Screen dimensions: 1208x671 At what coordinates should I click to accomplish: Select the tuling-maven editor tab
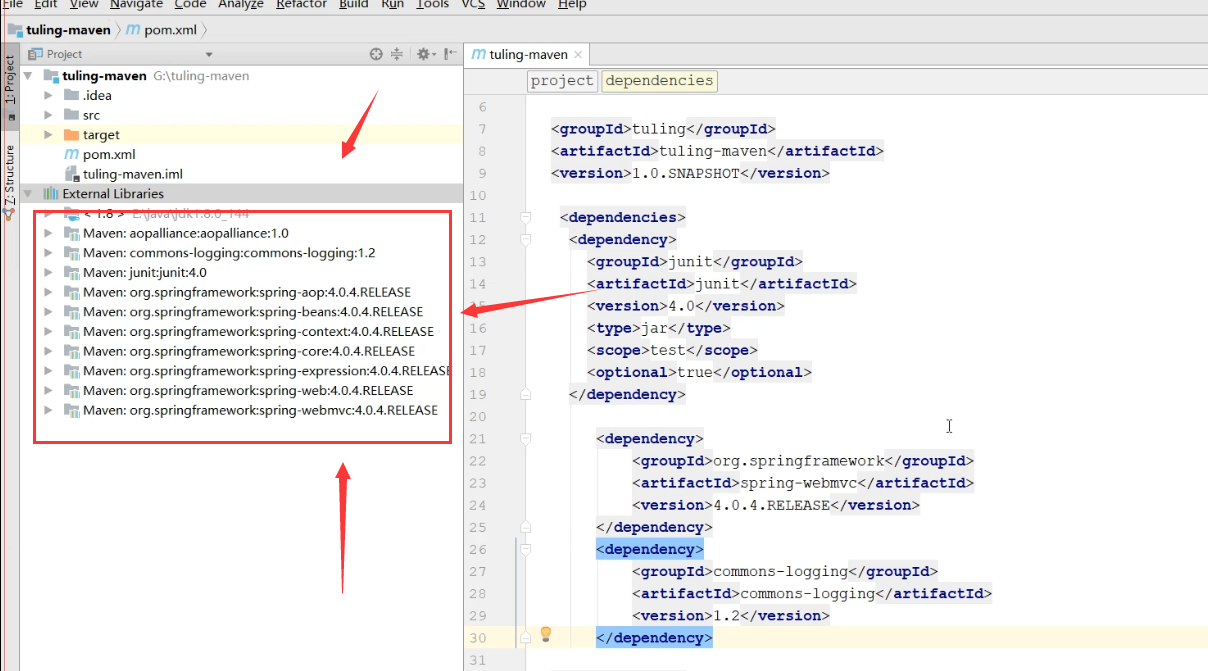pyautogui.click(x=528, y=54)
